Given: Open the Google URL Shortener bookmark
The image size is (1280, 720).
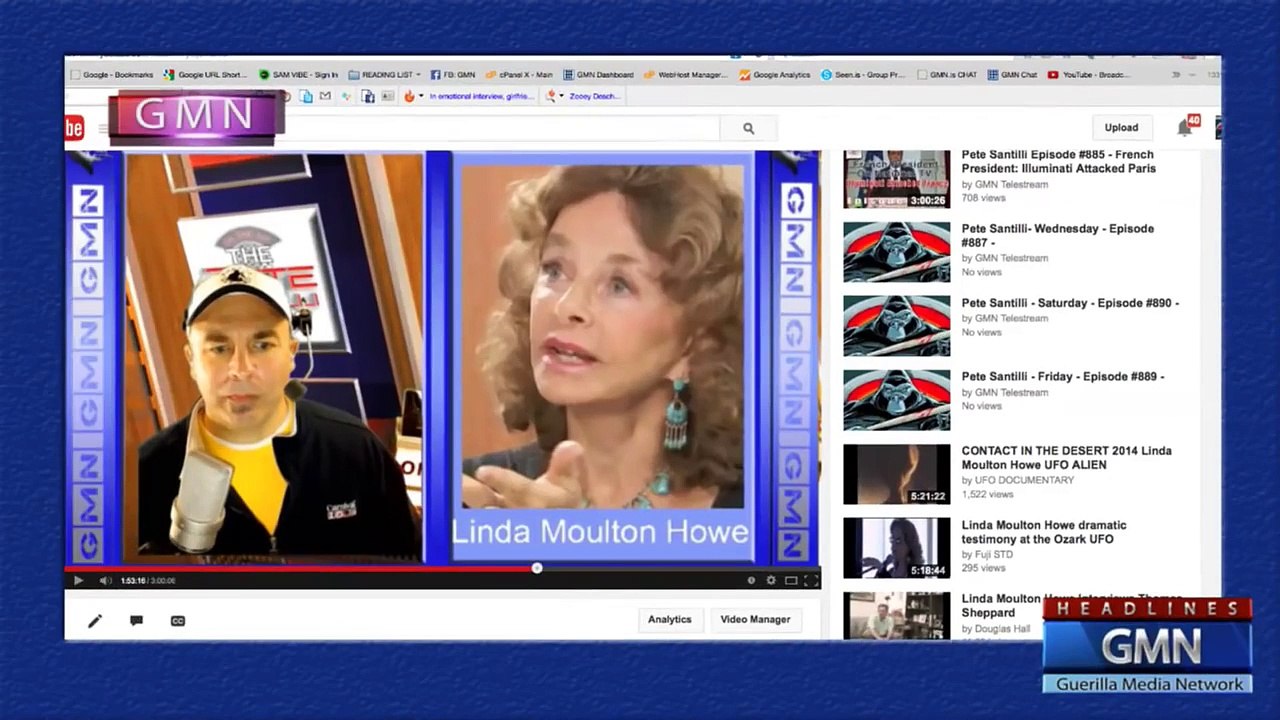Looking at the screenshot, I should (x=205, y=75).
